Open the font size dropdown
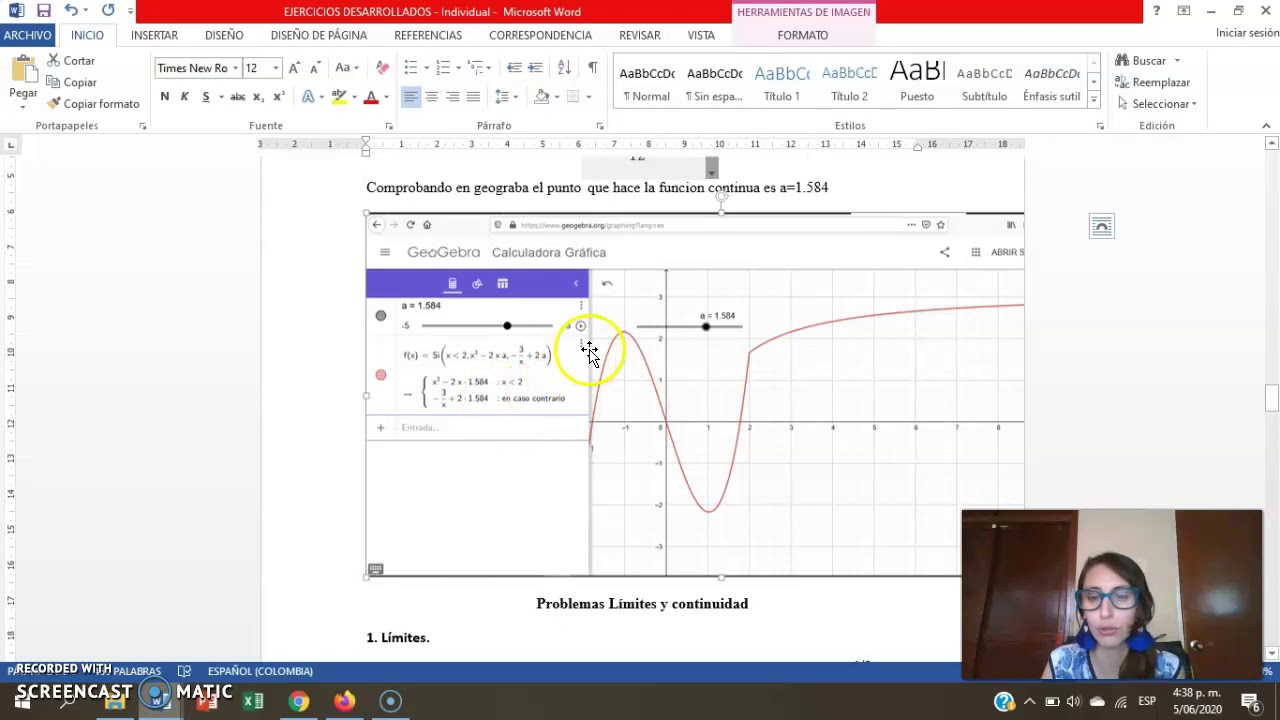This screenshot has width=1280, height=720. click(x=275, y=68)
